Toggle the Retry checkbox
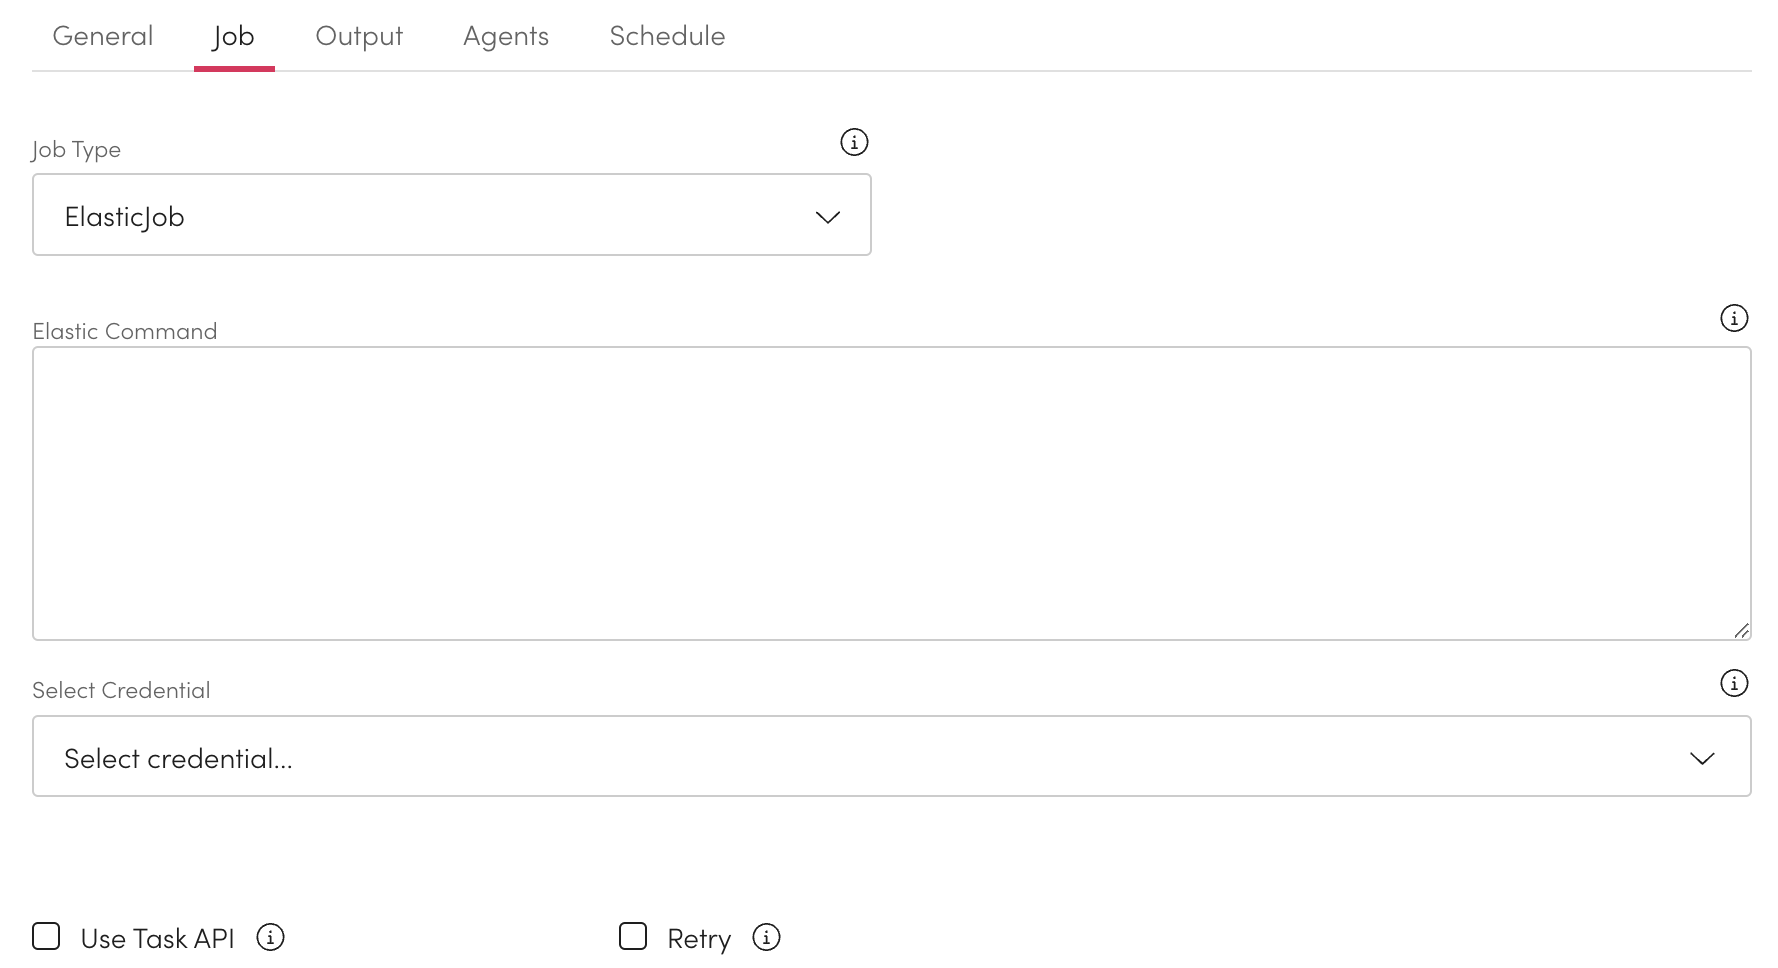 click(633, 936)
